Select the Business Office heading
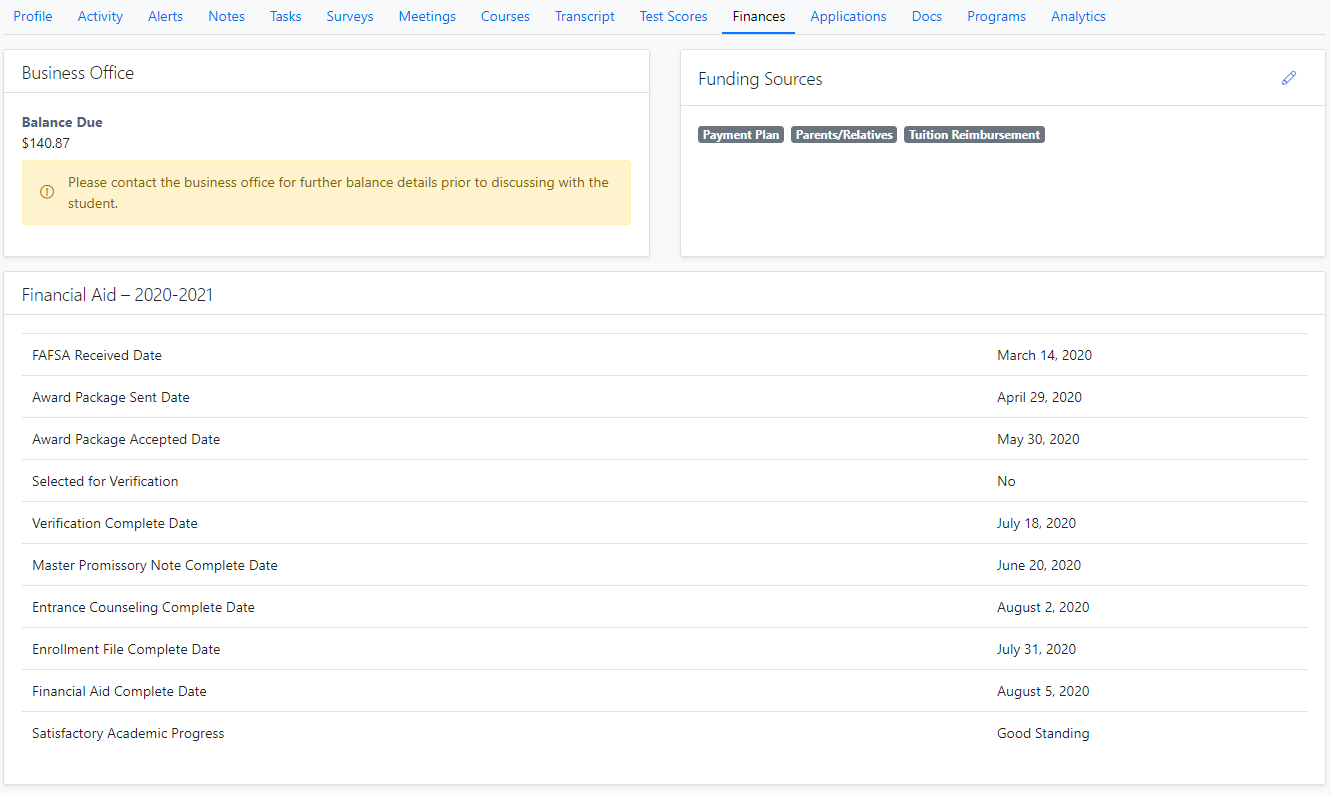 tap(78, 73)
